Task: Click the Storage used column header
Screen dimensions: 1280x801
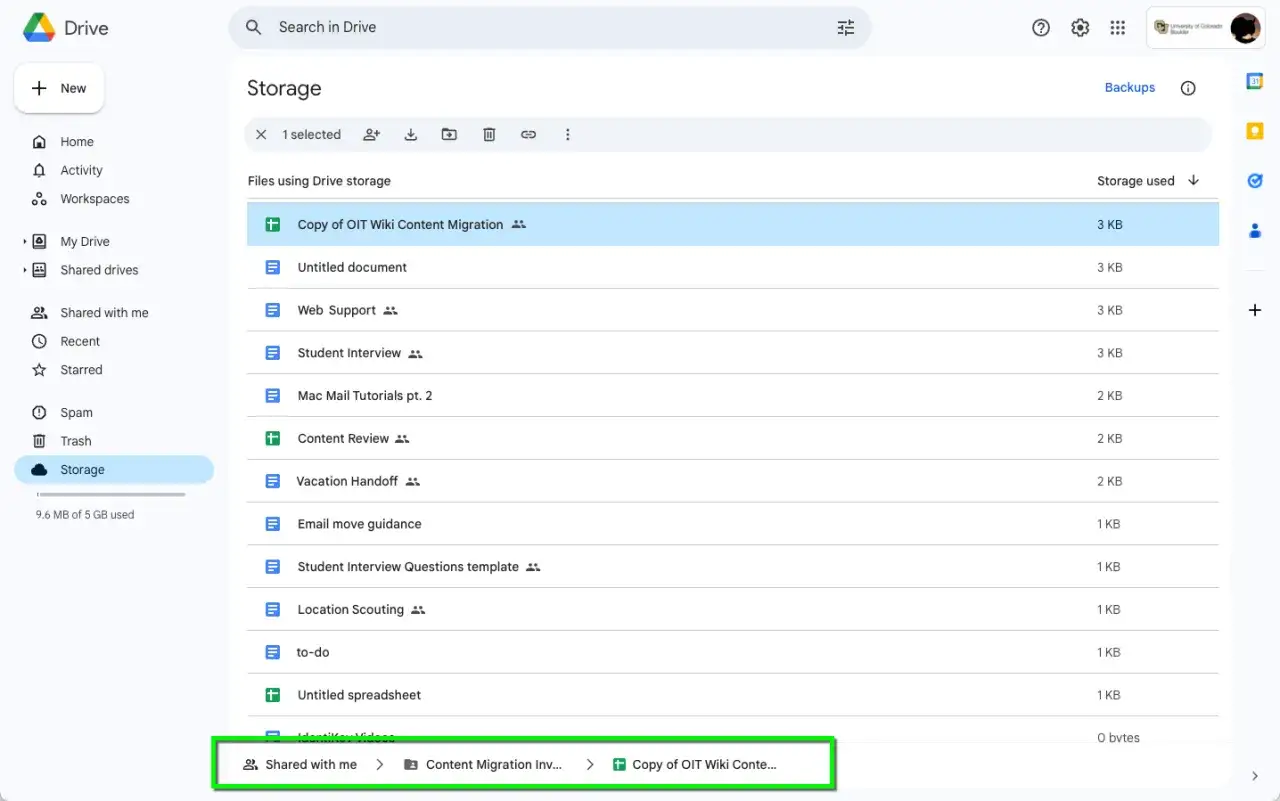Action: tap(1136, 181)
